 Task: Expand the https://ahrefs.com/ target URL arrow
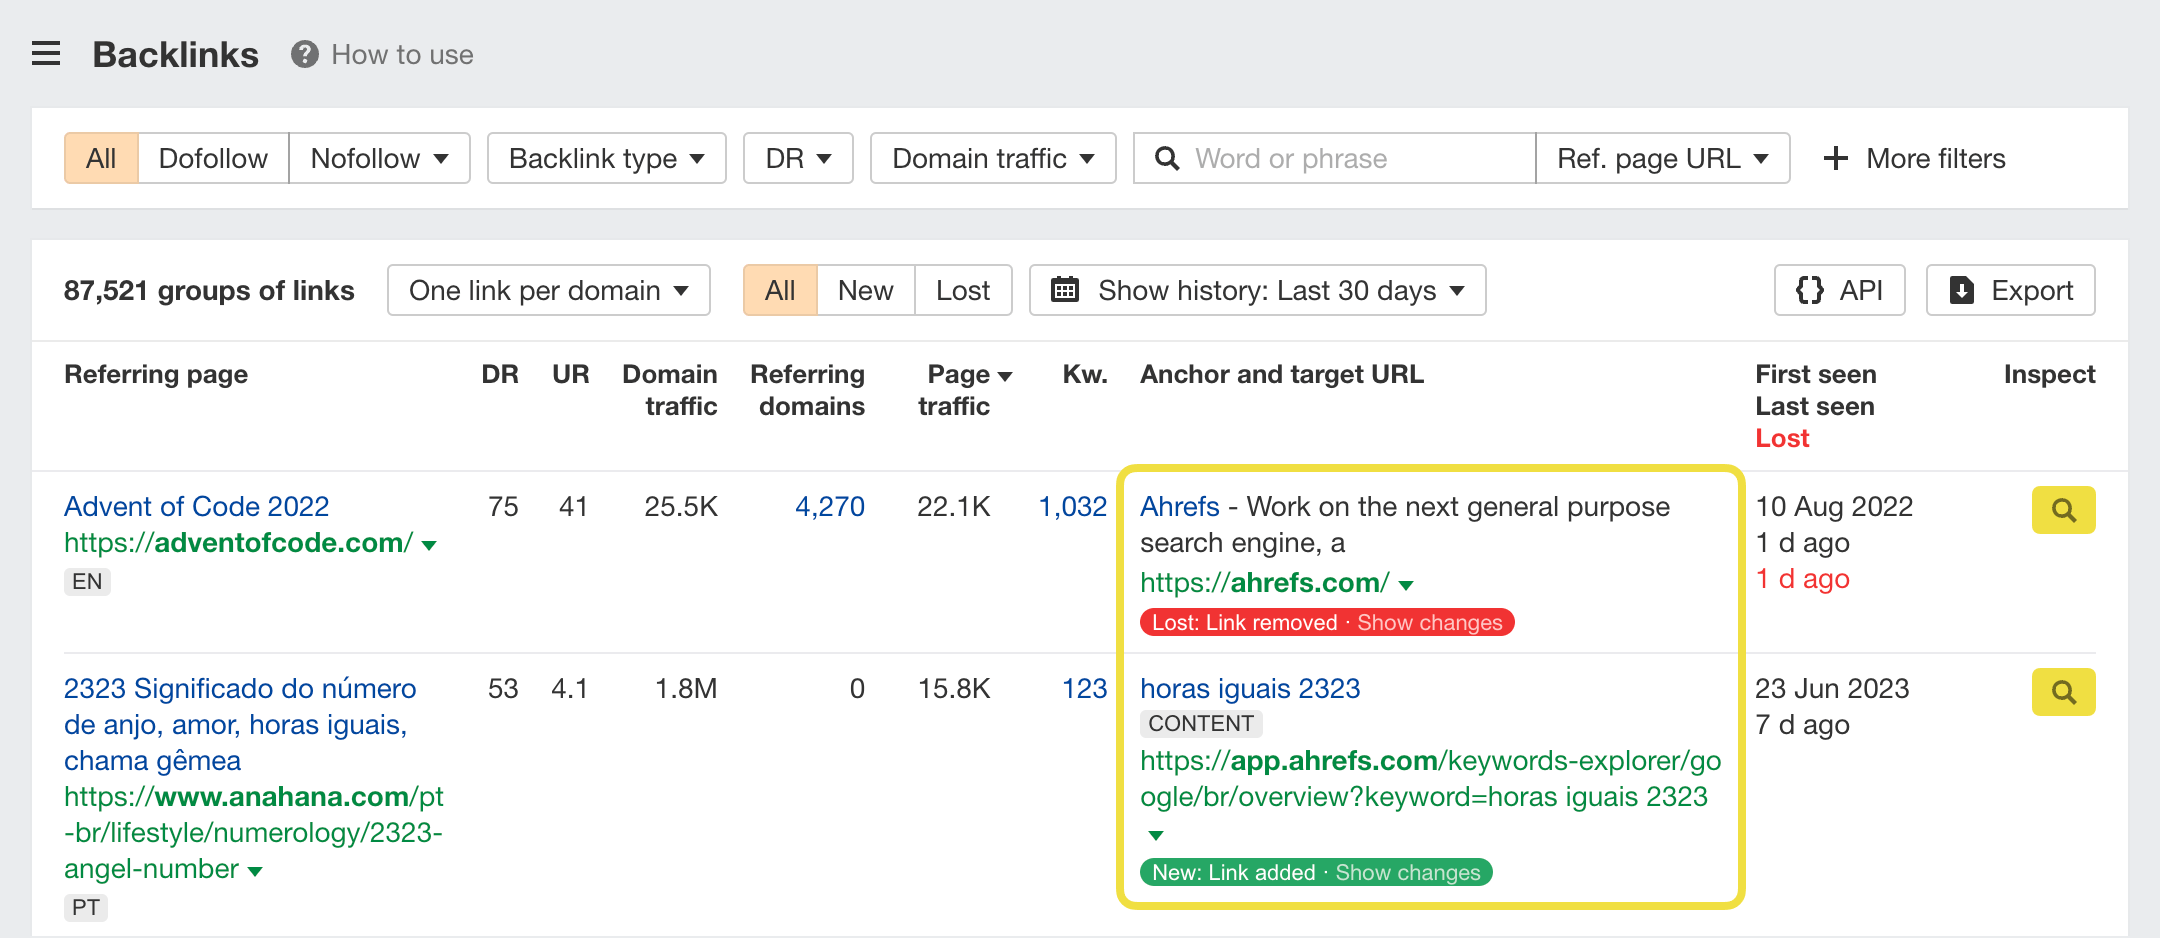point(1406,585)
